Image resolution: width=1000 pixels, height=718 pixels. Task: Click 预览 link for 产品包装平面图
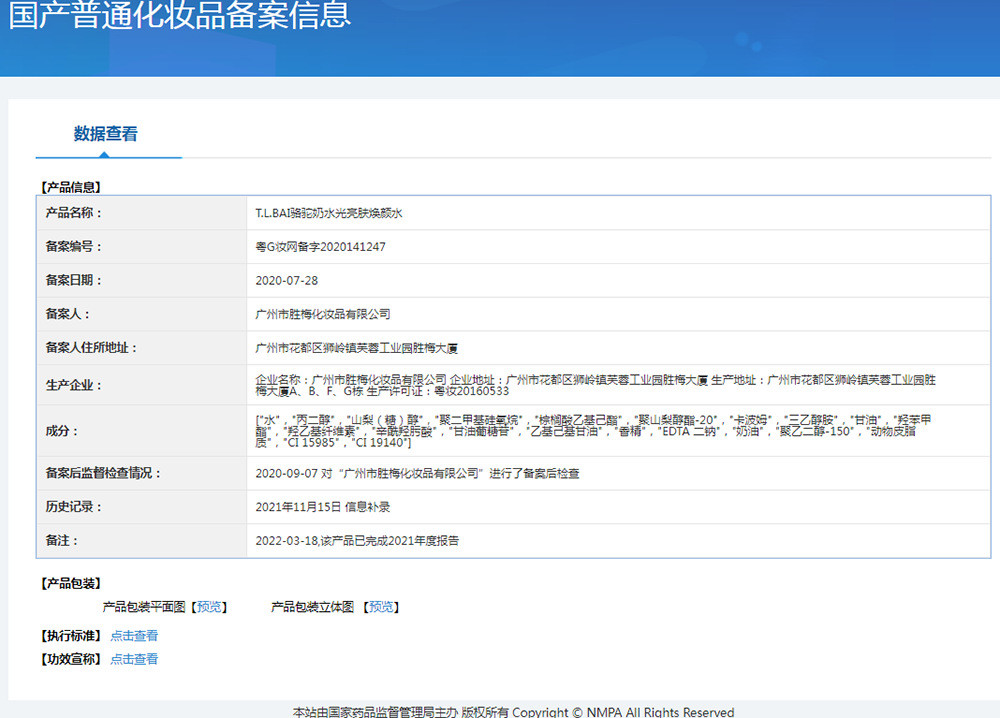pyautogui.click(x=209, y=607)
